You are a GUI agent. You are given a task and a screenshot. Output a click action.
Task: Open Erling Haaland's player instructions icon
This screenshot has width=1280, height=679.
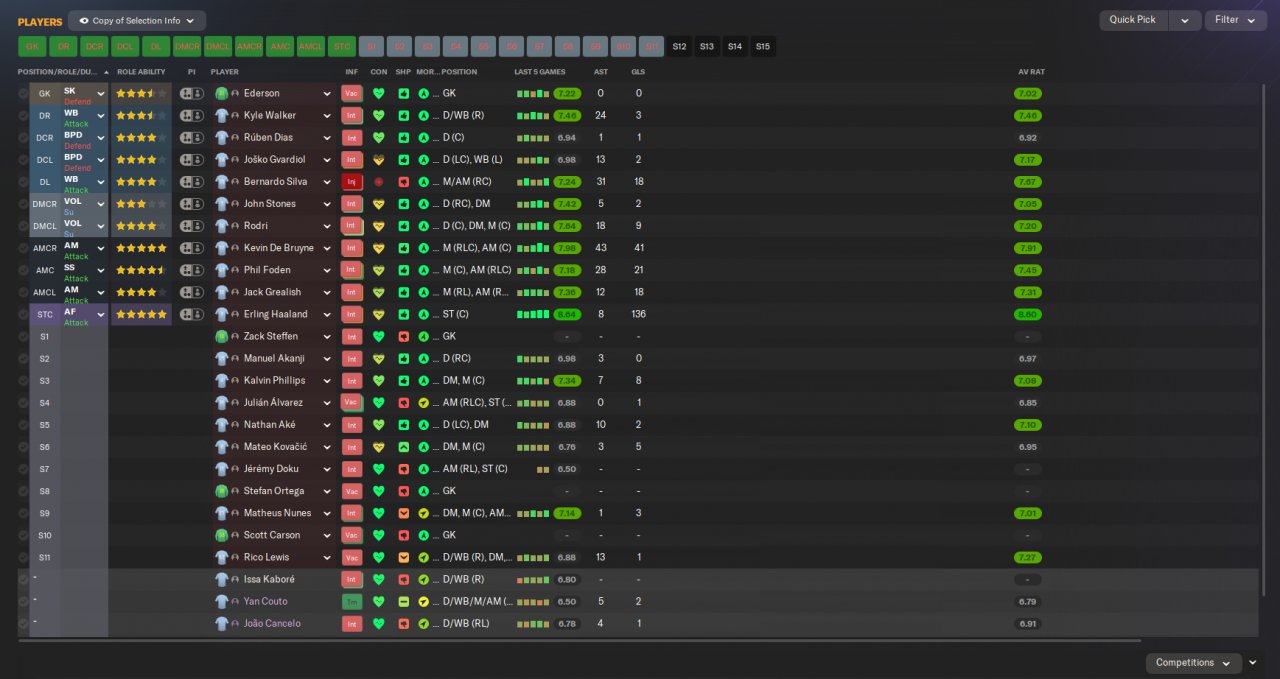tap(191, 314)
